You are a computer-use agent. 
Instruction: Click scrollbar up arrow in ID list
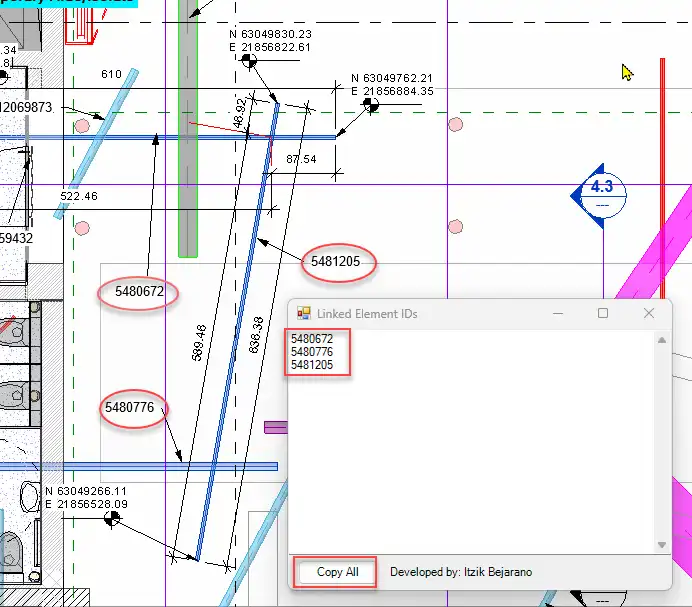[661, 340]
